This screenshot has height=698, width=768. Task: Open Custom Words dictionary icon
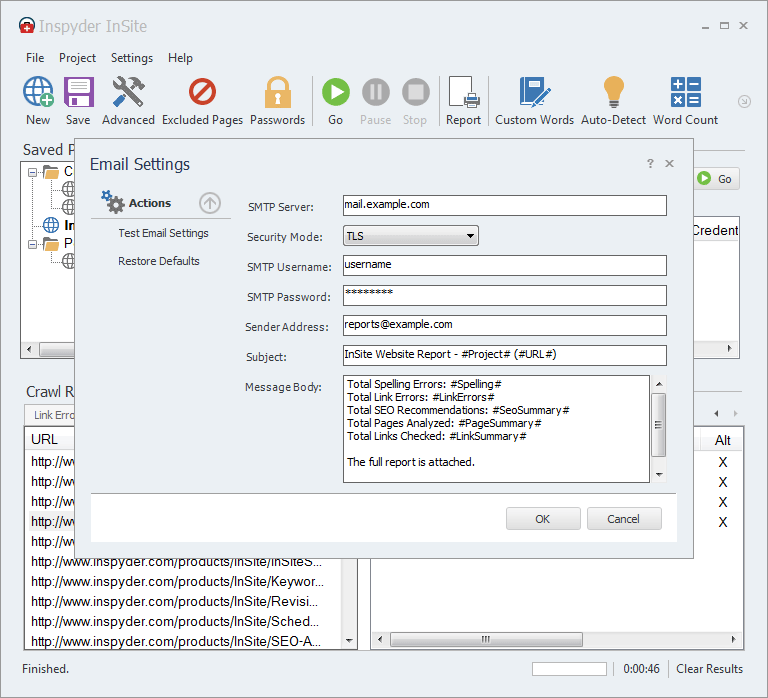tap(534, 92)
